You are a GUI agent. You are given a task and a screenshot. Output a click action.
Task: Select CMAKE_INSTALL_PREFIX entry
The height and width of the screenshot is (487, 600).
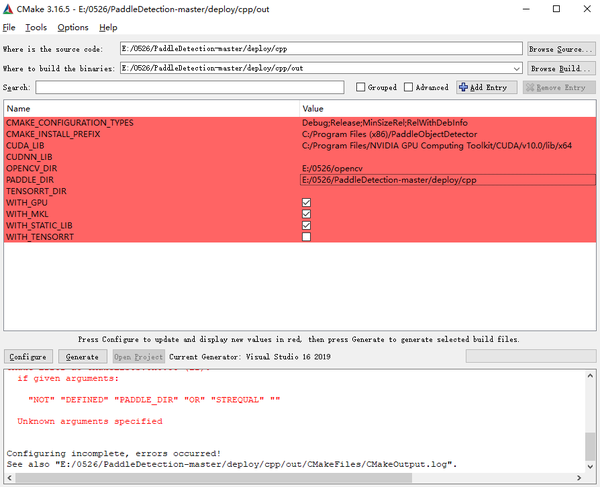(x=53, y=134)
